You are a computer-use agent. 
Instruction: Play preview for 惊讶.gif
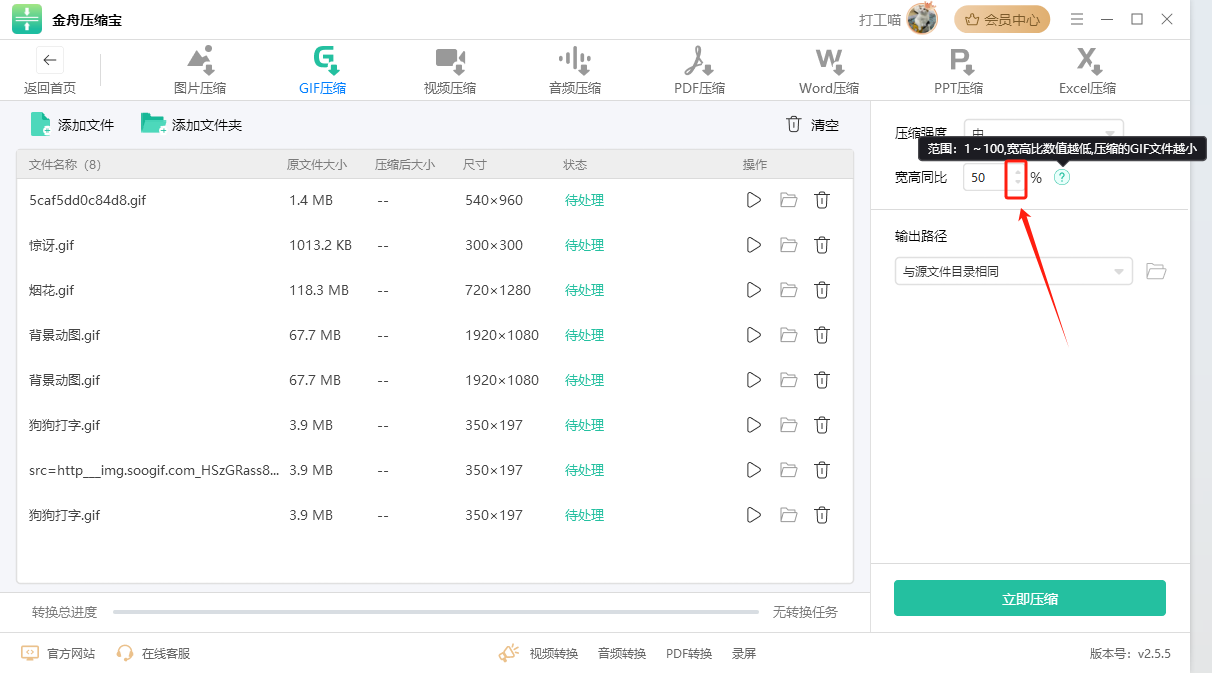pyautogui.click(x=754, y=245)
